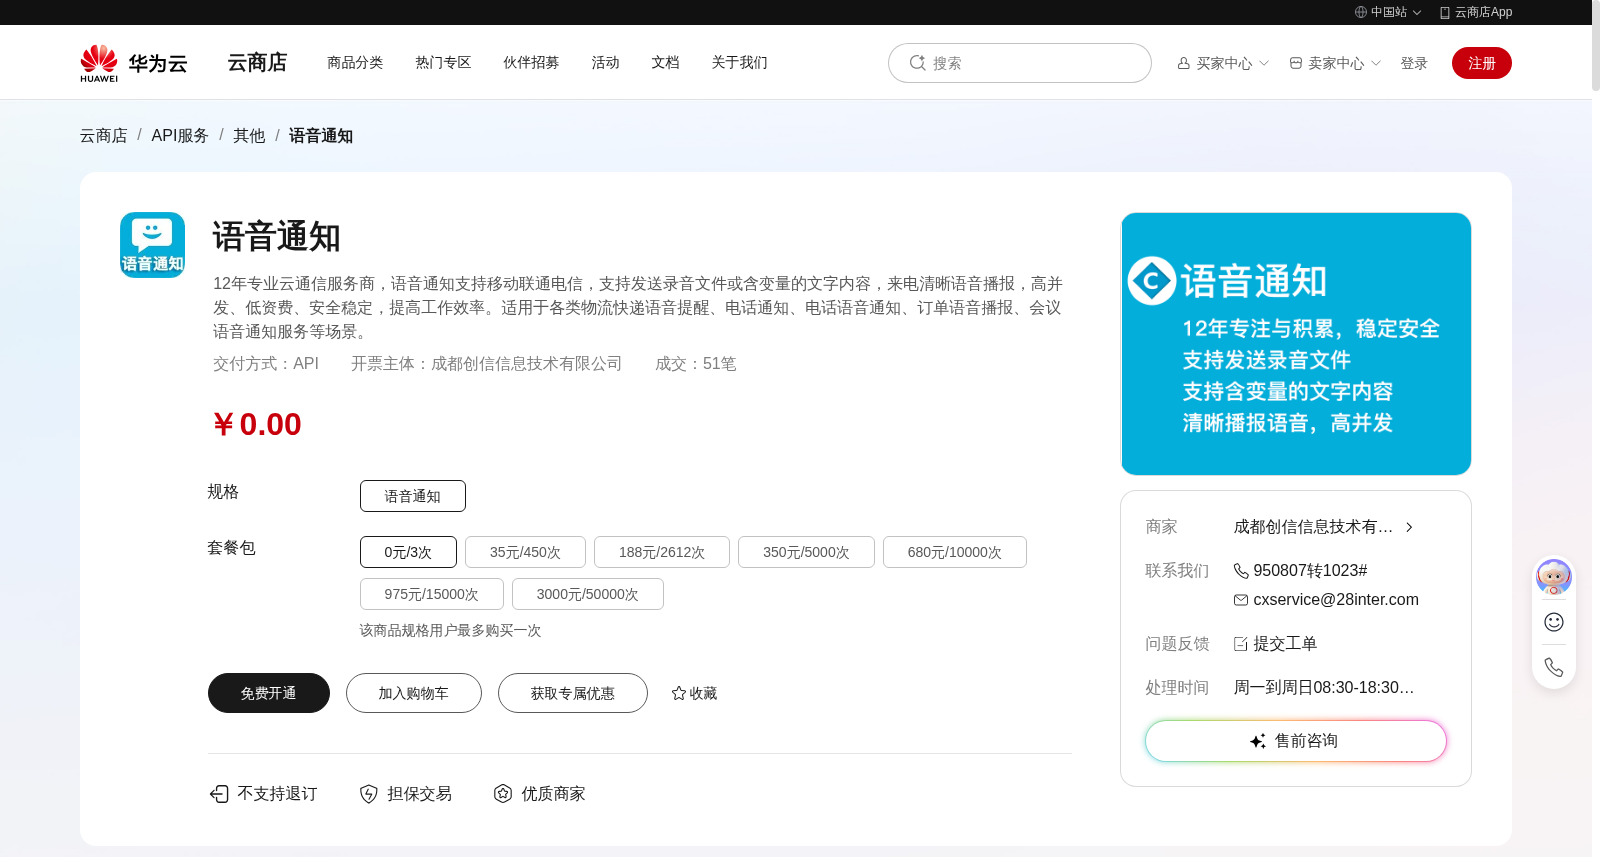Select the 35元/450次 package
The height and width of the screenshot is (857, 1600).
[525, 552]
